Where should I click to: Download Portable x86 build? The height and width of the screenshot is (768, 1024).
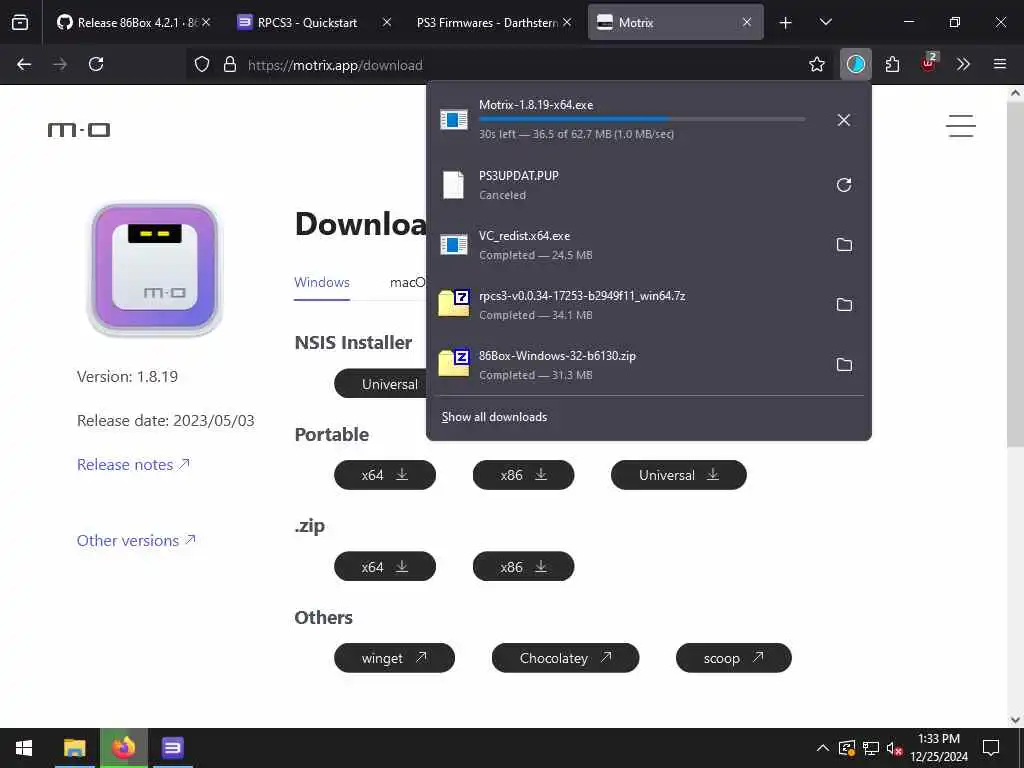[523, 475]
